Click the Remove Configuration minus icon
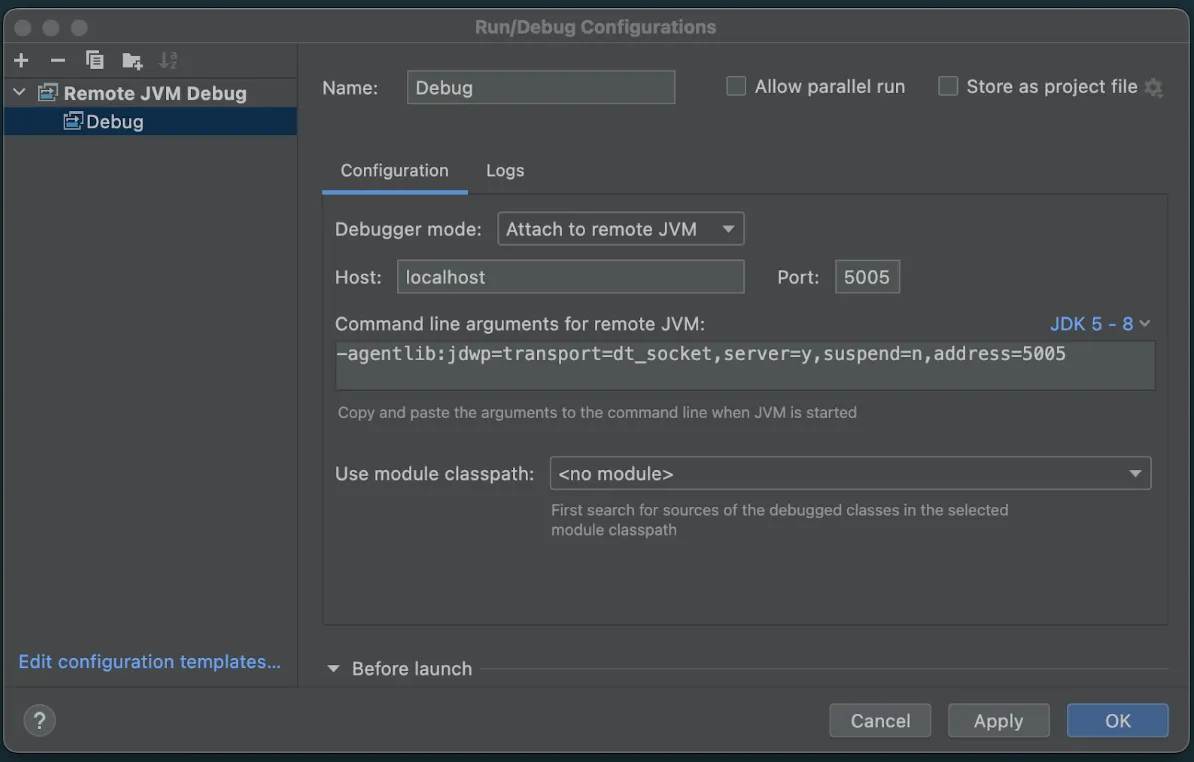The image size is (1194, 762). 58,60
